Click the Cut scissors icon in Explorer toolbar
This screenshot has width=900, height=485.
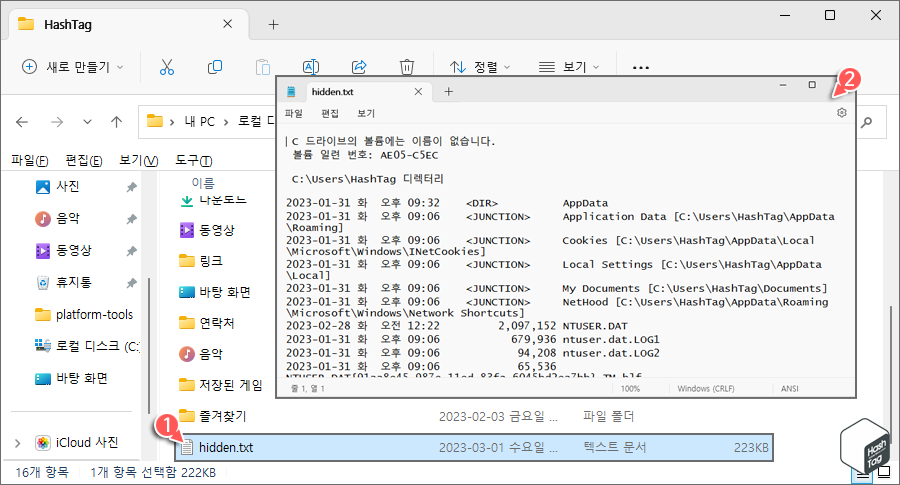(x=167, y=67)
